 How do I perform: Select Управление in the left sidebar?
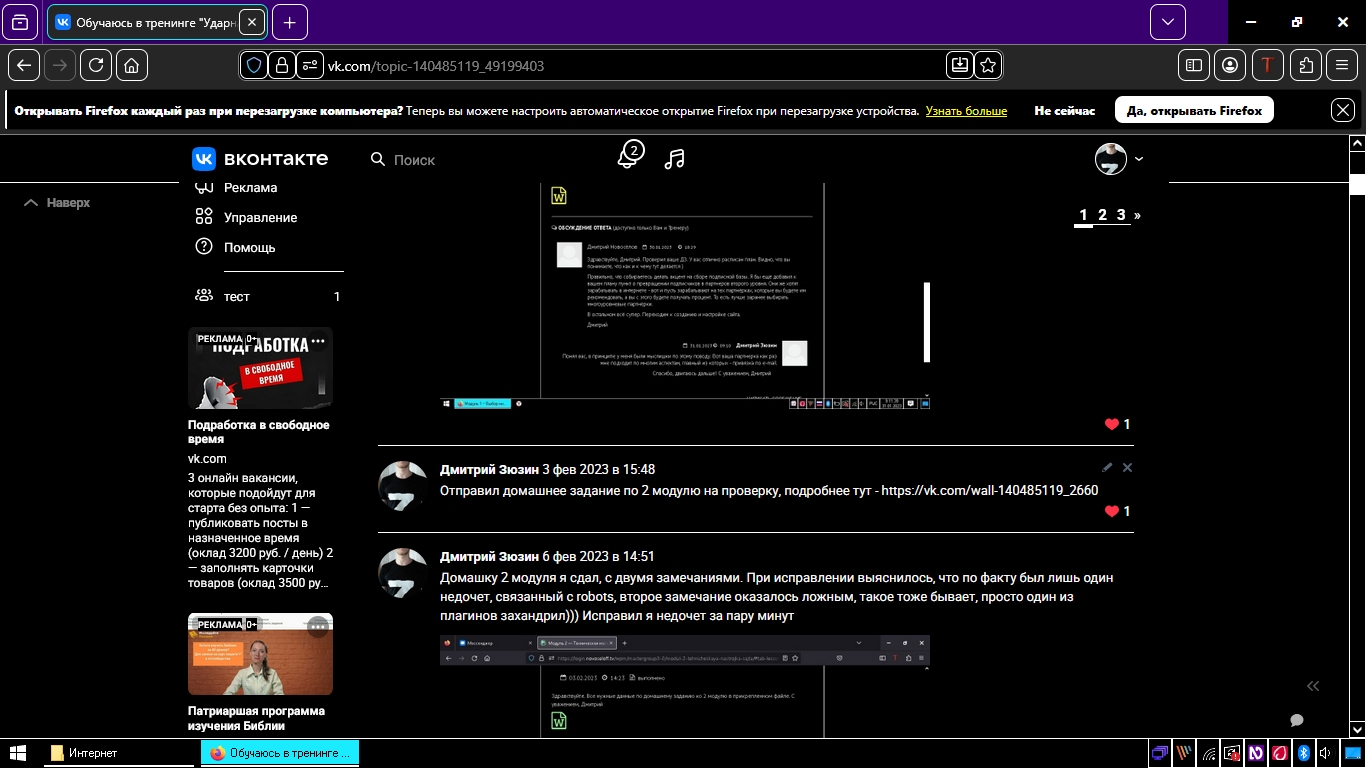coord(260,217)
